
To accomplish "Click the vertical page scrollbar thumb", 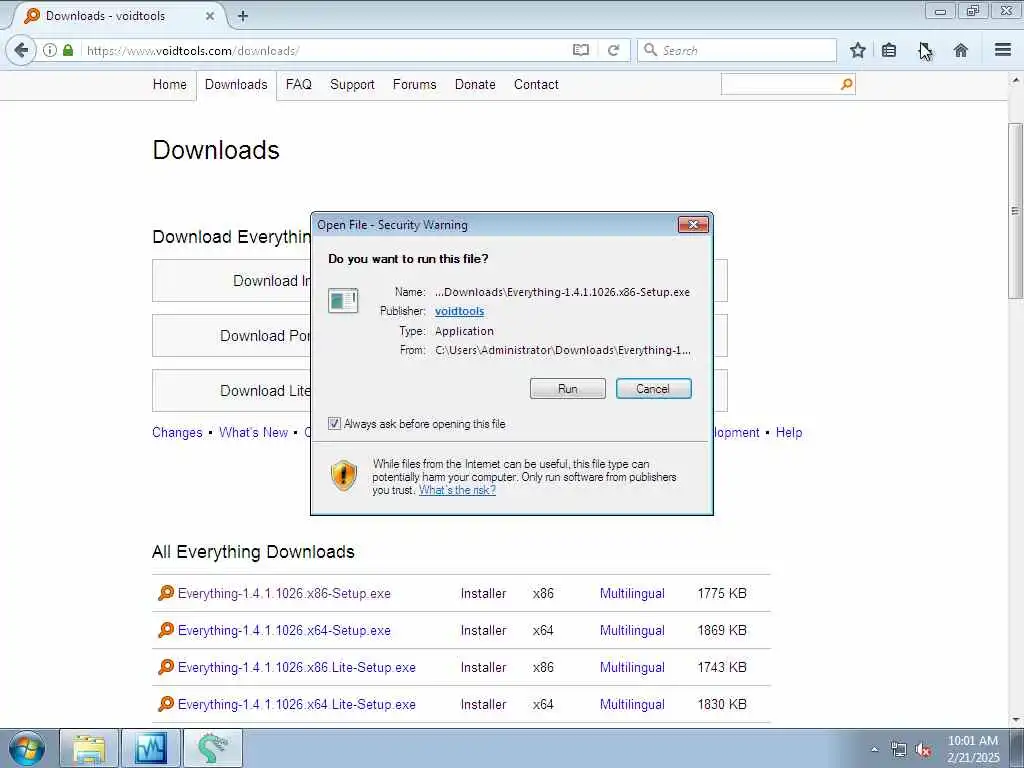I will [x=1016, y=210].
